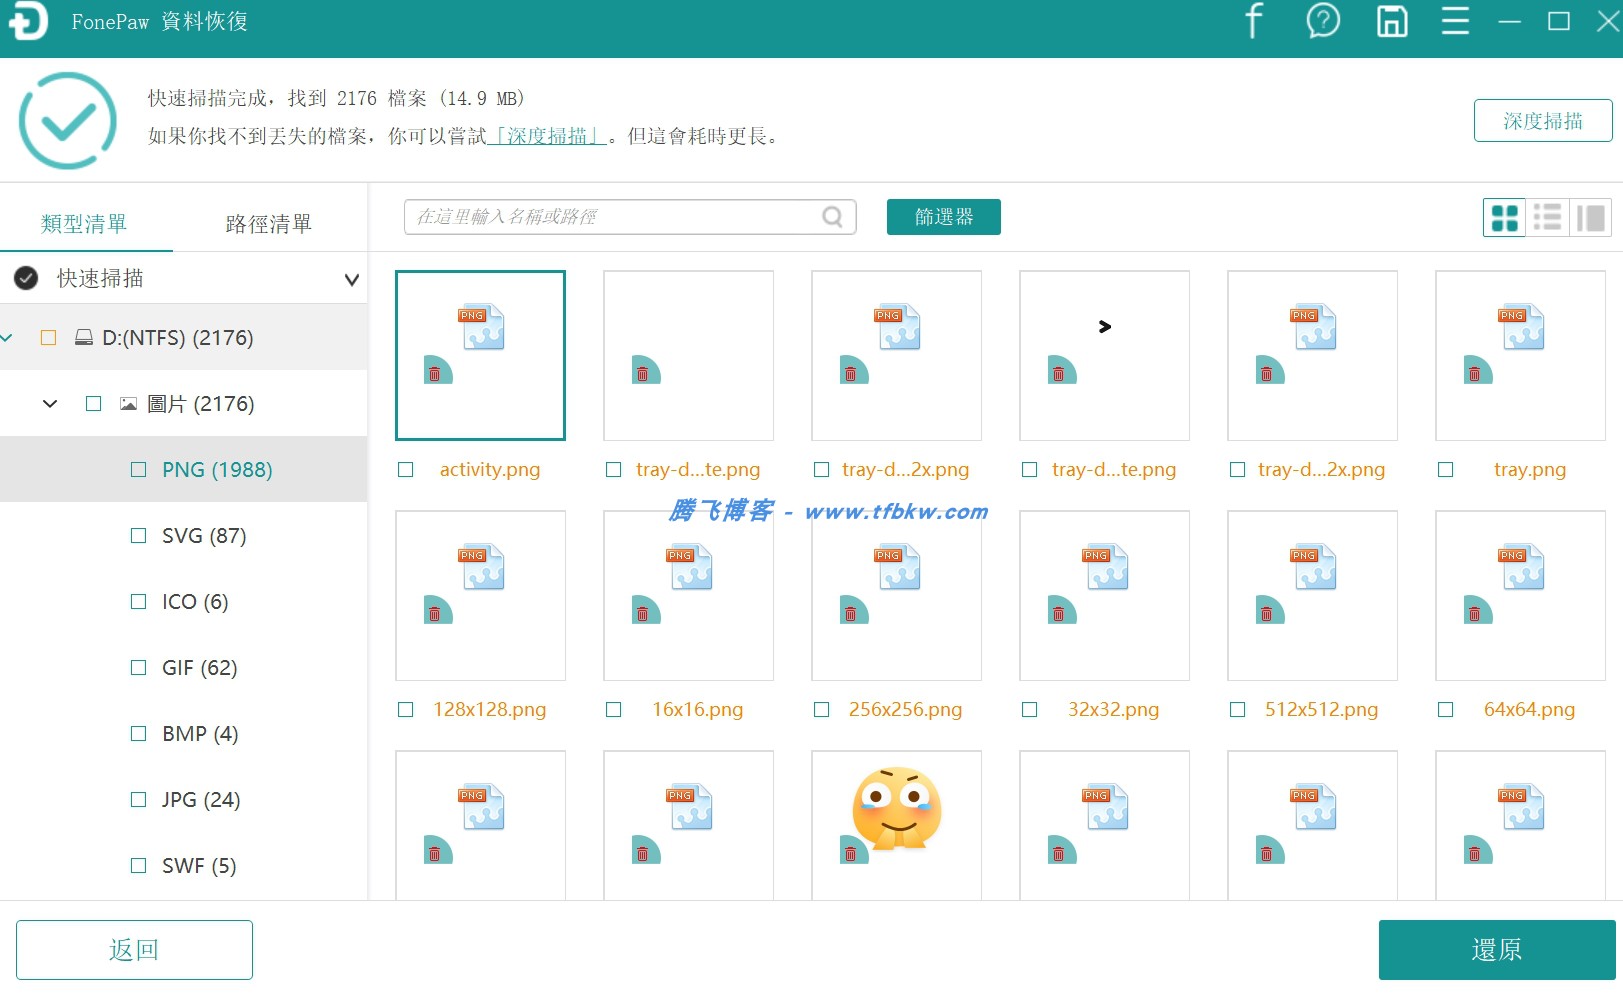
Task: Switch to preview pane view icon
Action: [x=1591, y=217]
